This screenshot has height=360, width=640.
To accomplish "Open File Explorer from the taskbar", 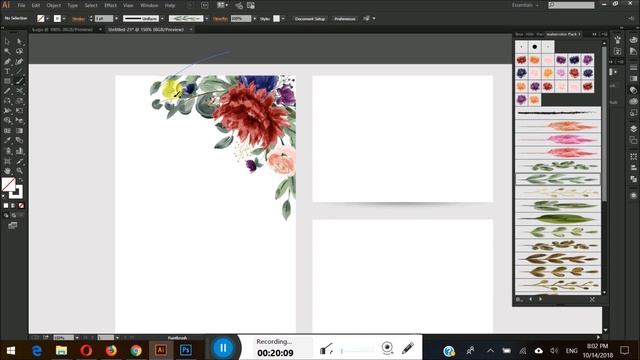I will [x=62, y=350].
